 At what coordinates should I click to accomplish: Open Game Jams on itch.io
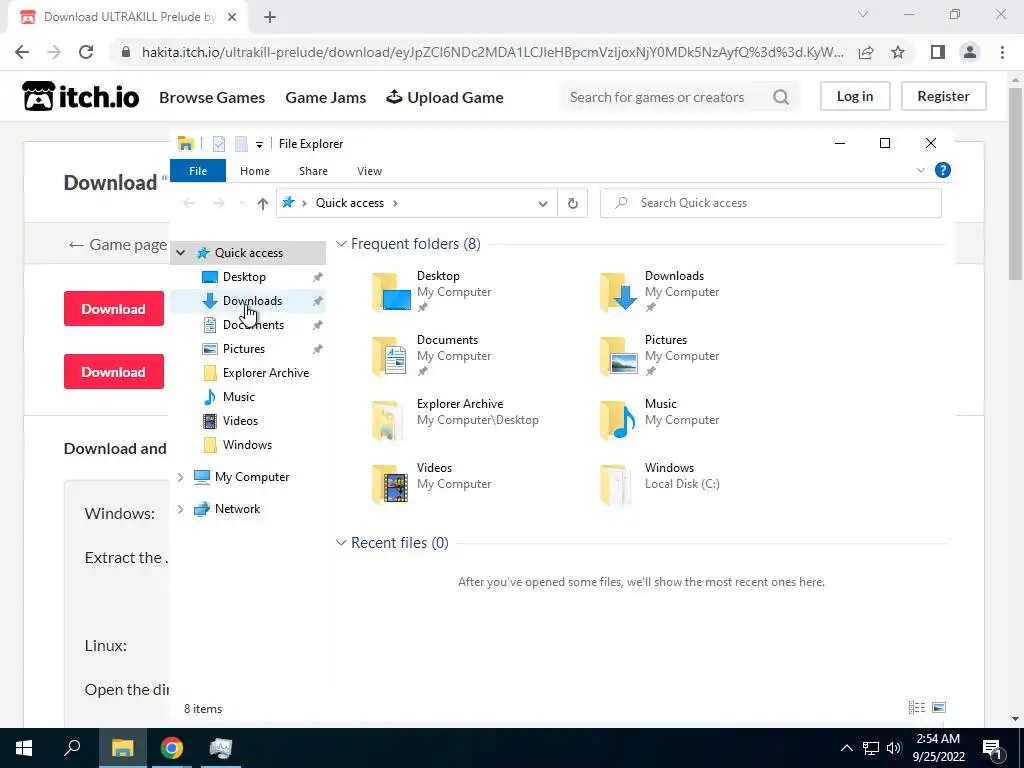point(326,97)
